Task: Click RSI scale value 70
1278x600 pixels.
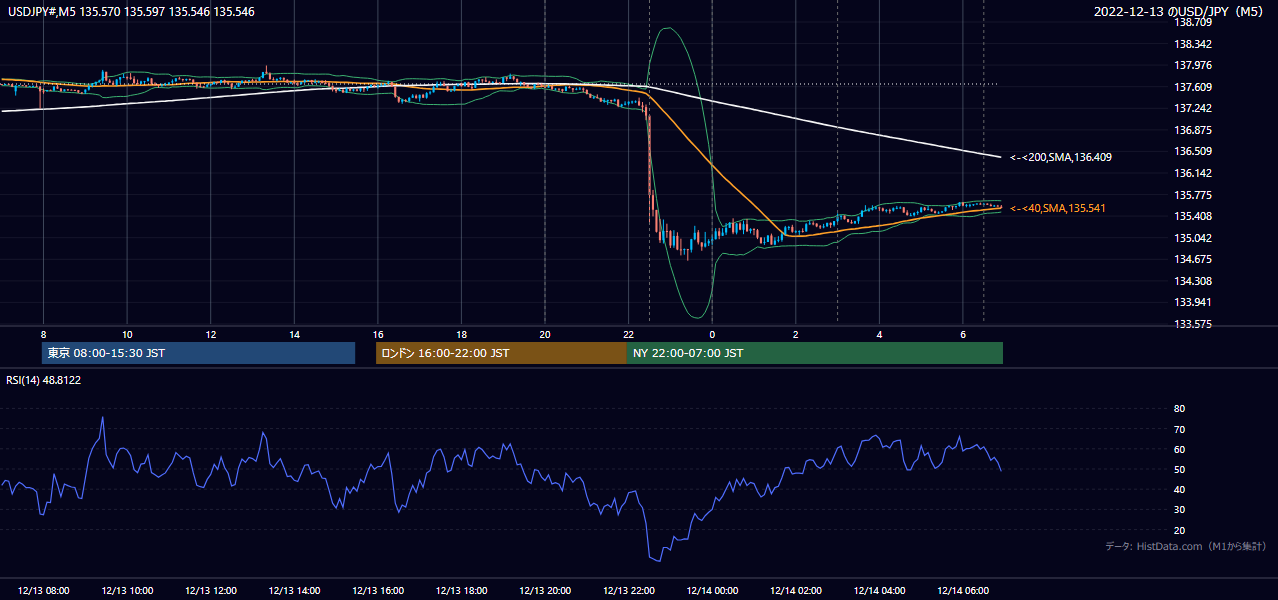Action: [1180, 429]
